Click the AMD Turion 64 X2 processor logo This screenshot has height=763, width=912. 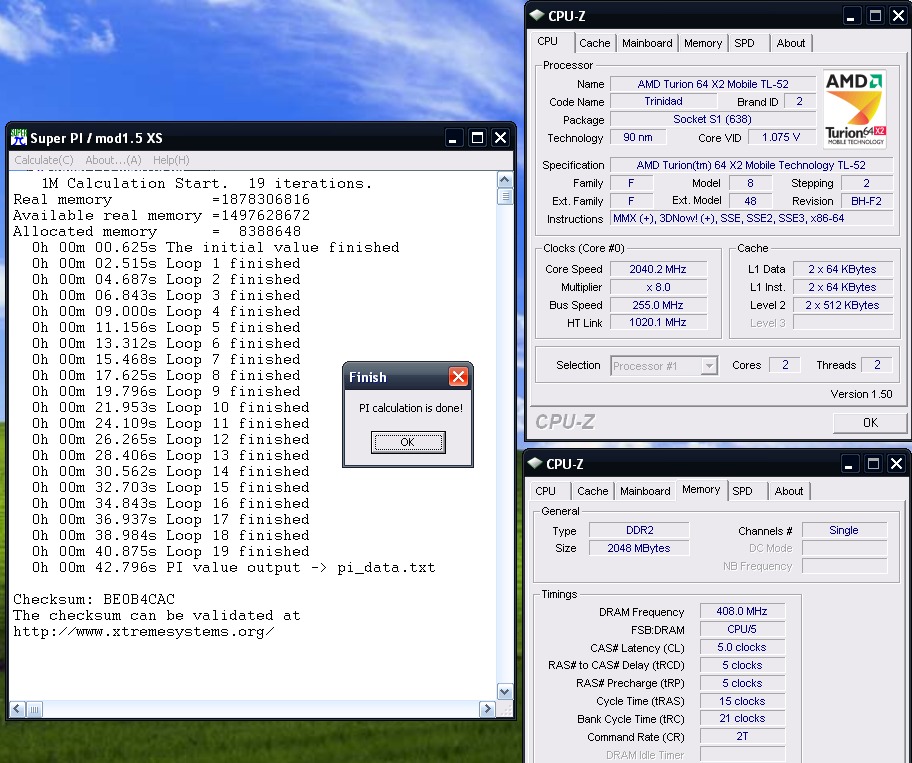[x=854, y=109]
